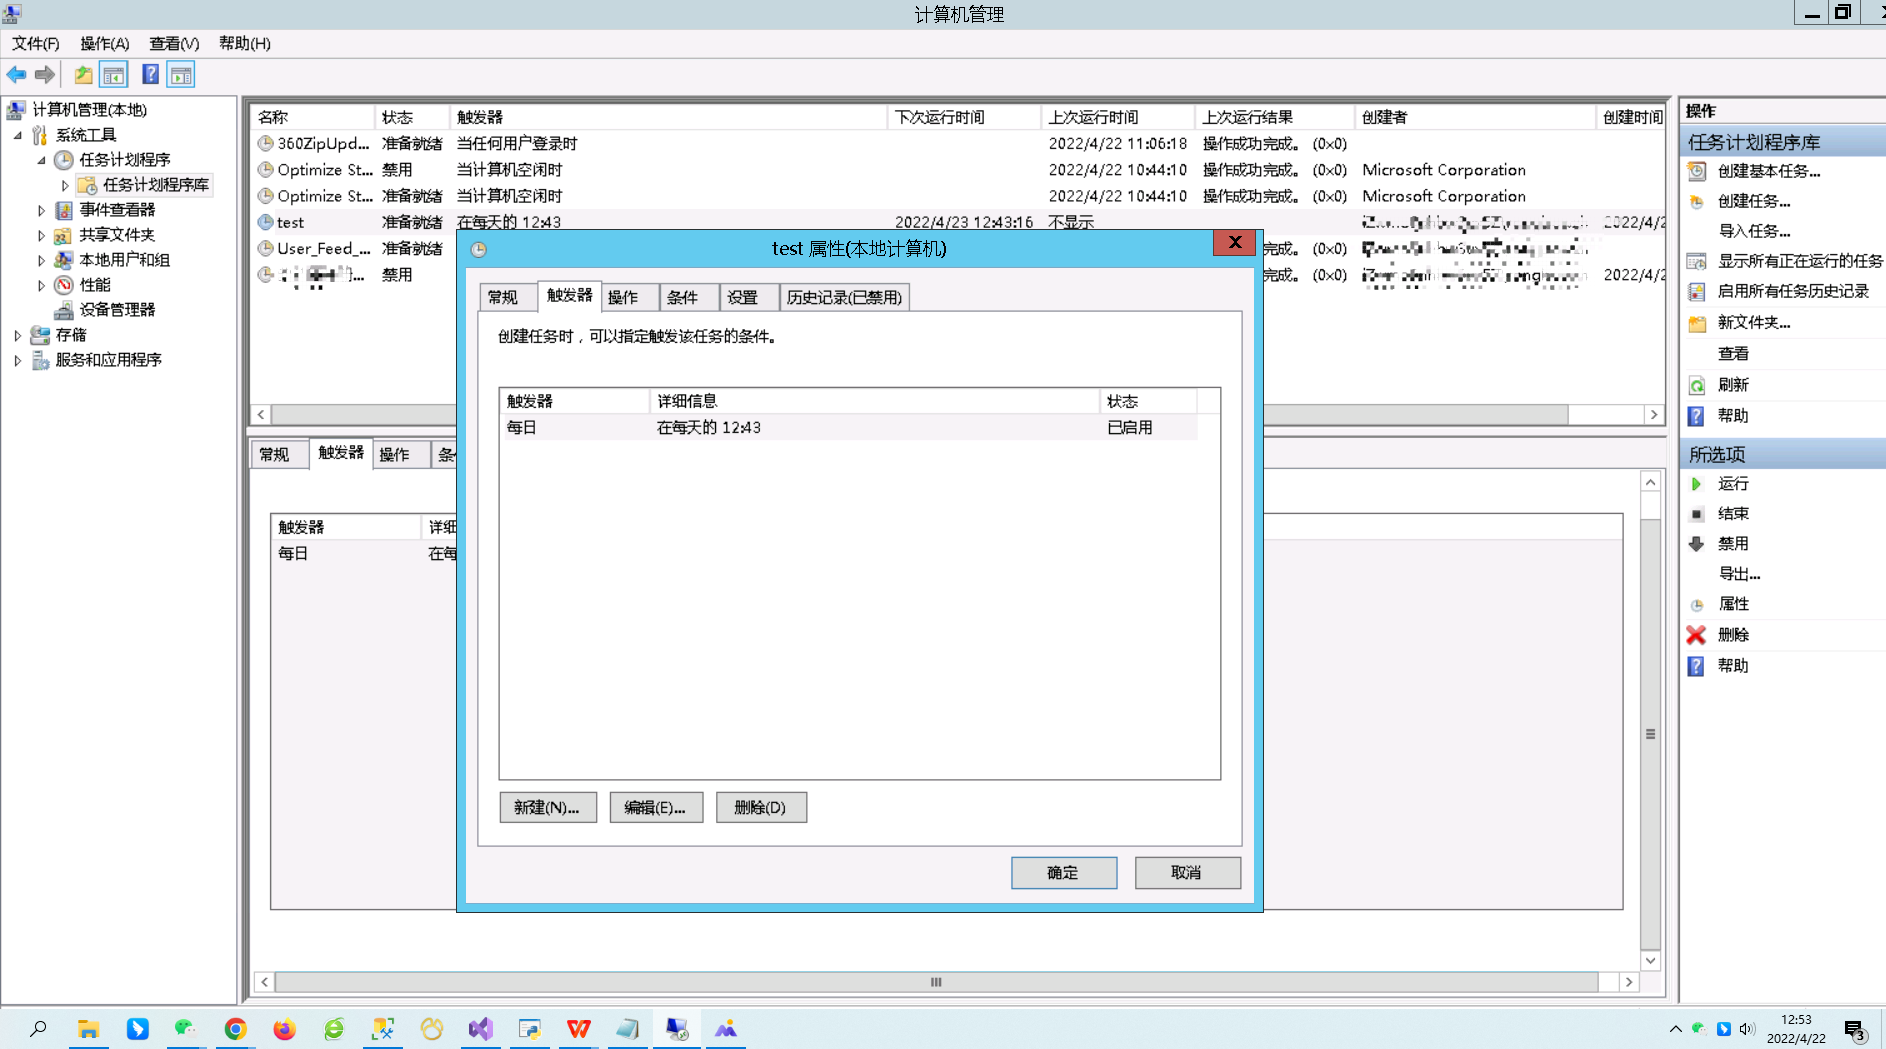This screenshot has width=1886, height=1049.
Task: Click the volume icon in the system tray
Action: [1747, 1029]
